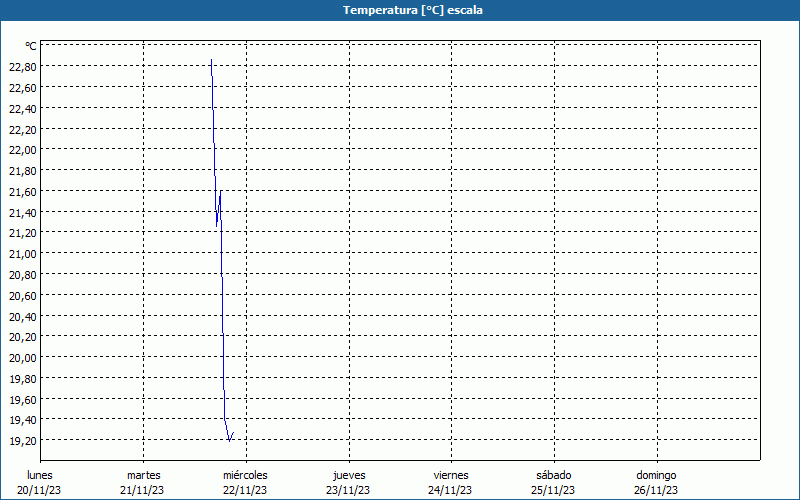Image resolution: width=800 pixels, height=500 pixels.
Task: Click the 20/11/23 date label
Action: click(39, 490)
